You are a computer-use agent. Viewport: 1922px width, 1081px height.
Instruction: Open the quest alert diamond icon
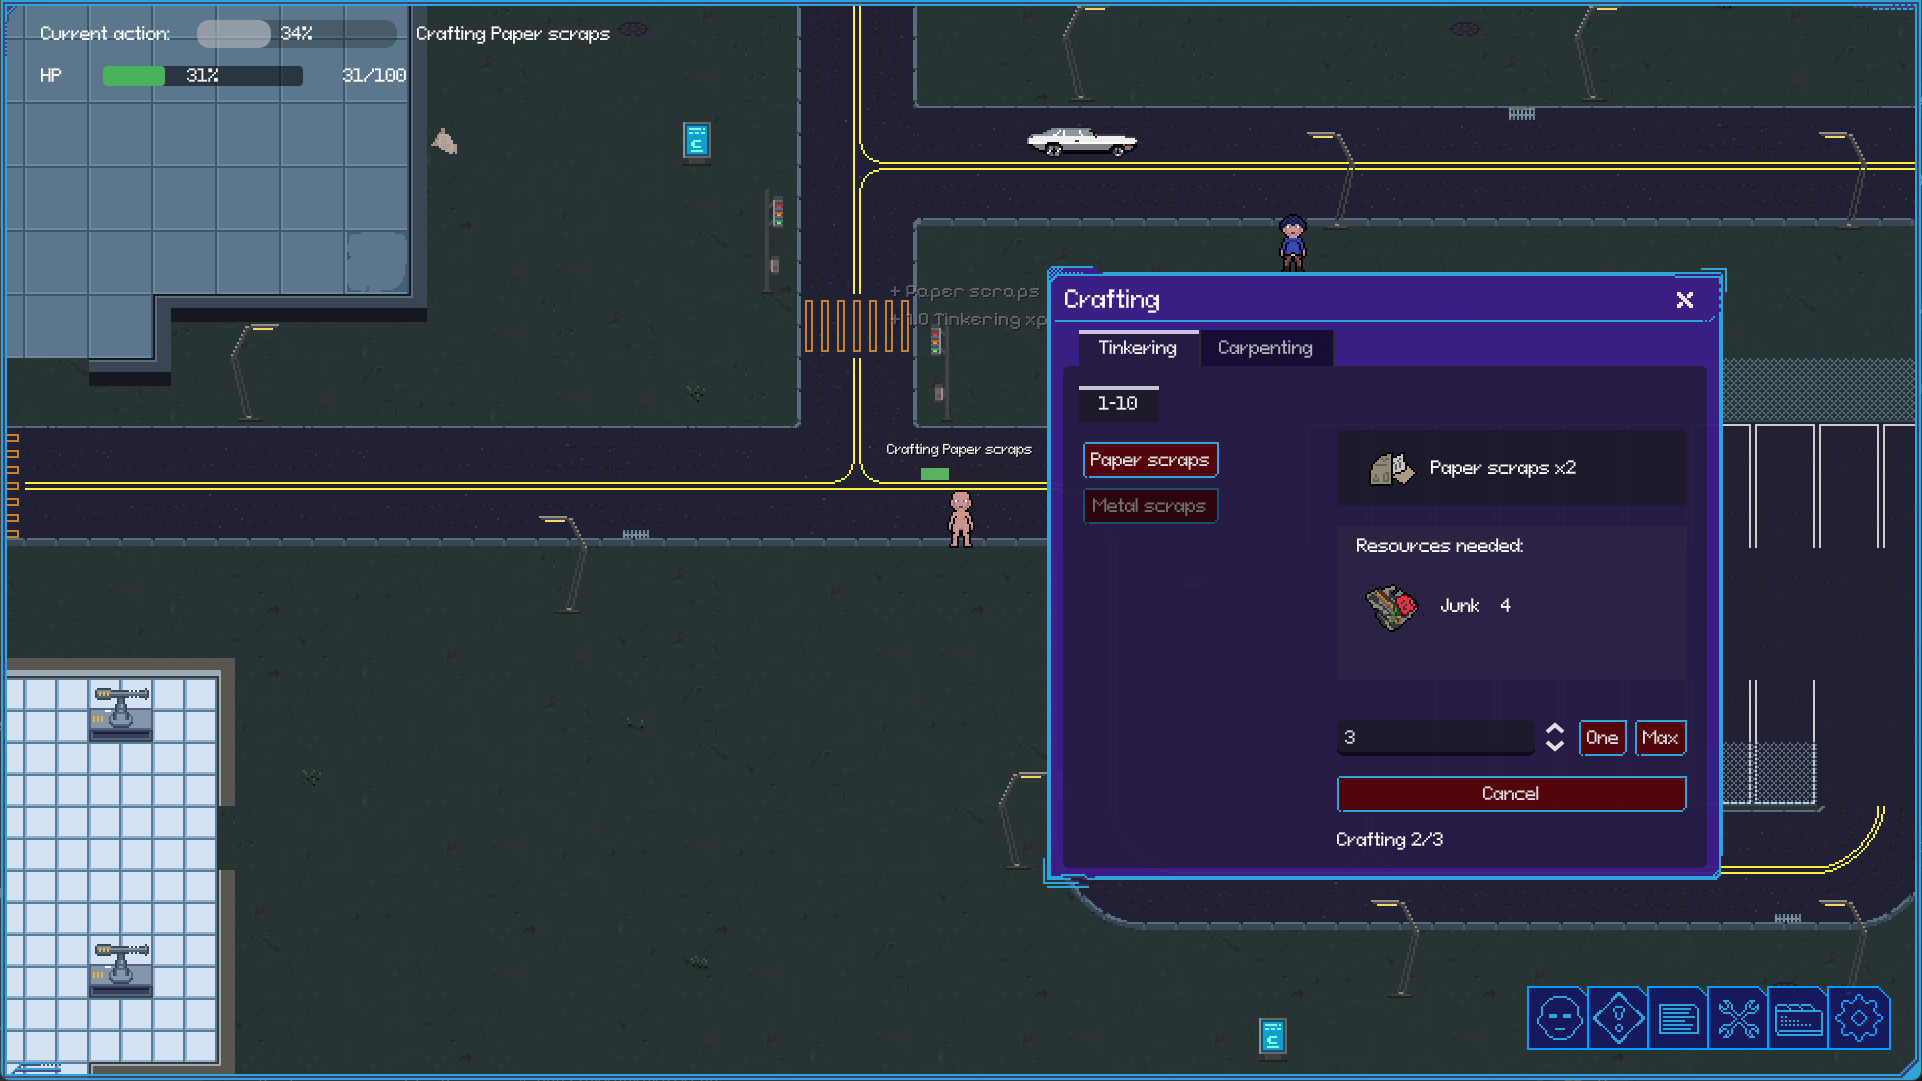click(1618, 1019)
